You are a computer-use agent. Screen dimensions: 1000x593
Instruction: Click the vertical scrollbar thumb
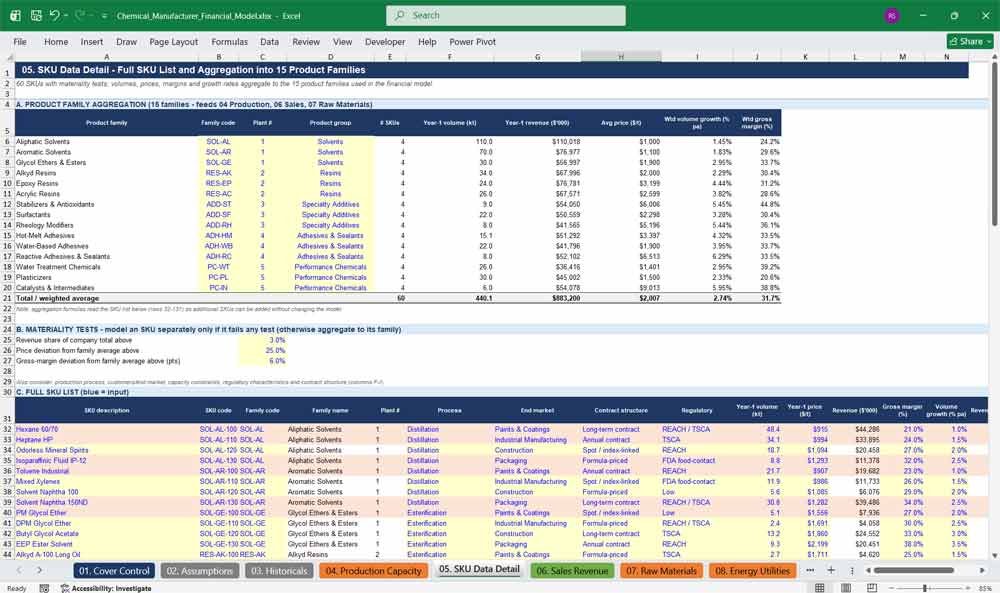pyautogui.click(x=994, y=147)
